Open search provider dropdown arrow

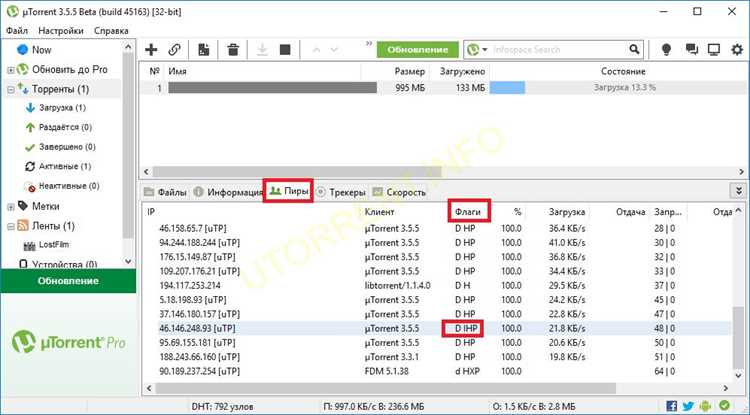coord(485,50)
